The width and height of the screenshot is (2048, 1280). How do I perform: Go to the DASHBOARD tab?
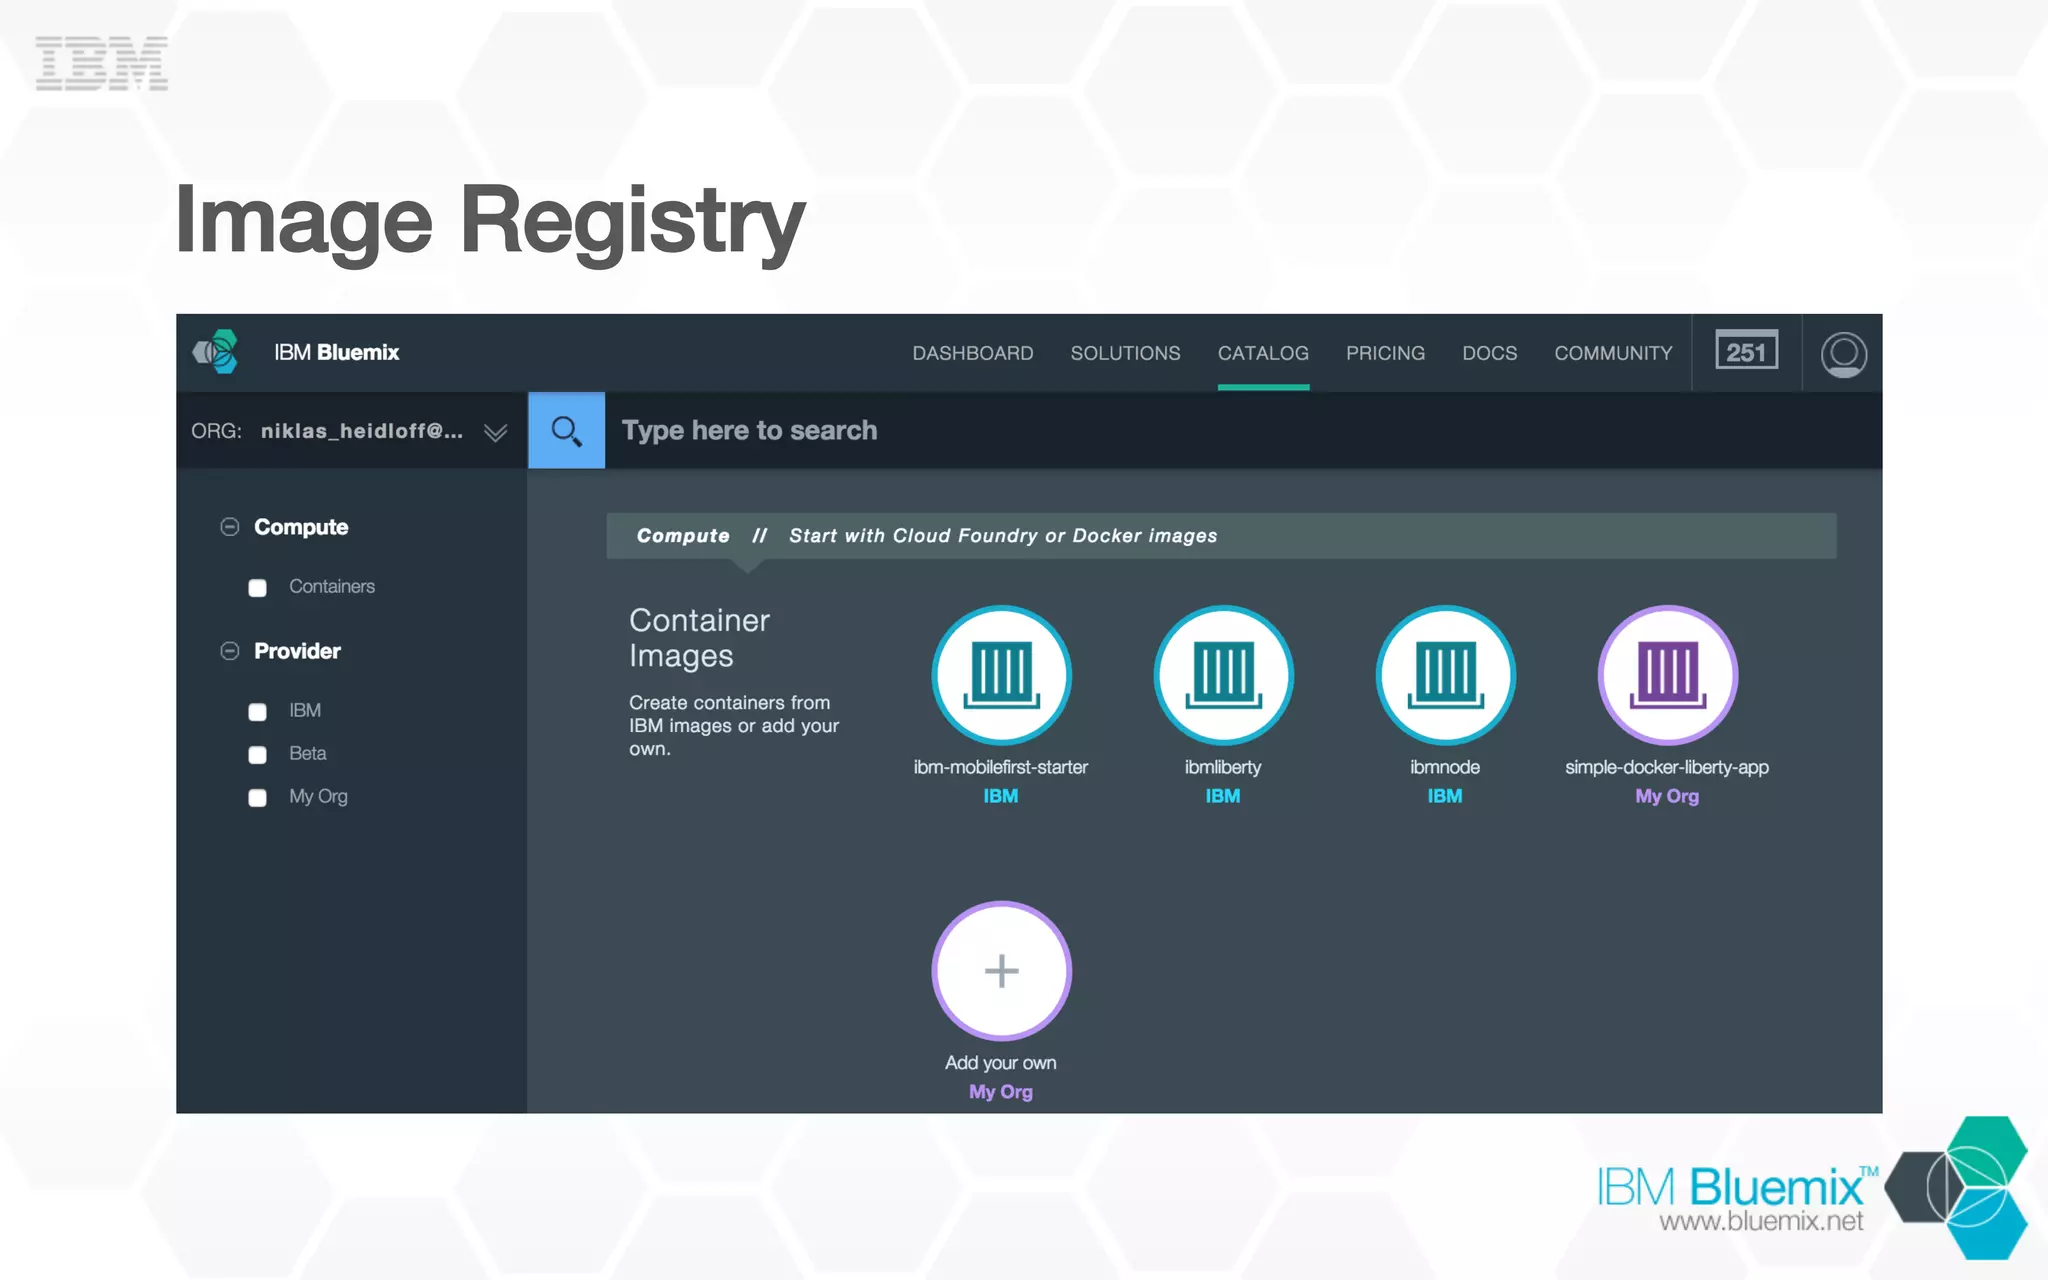pos(972,353)
